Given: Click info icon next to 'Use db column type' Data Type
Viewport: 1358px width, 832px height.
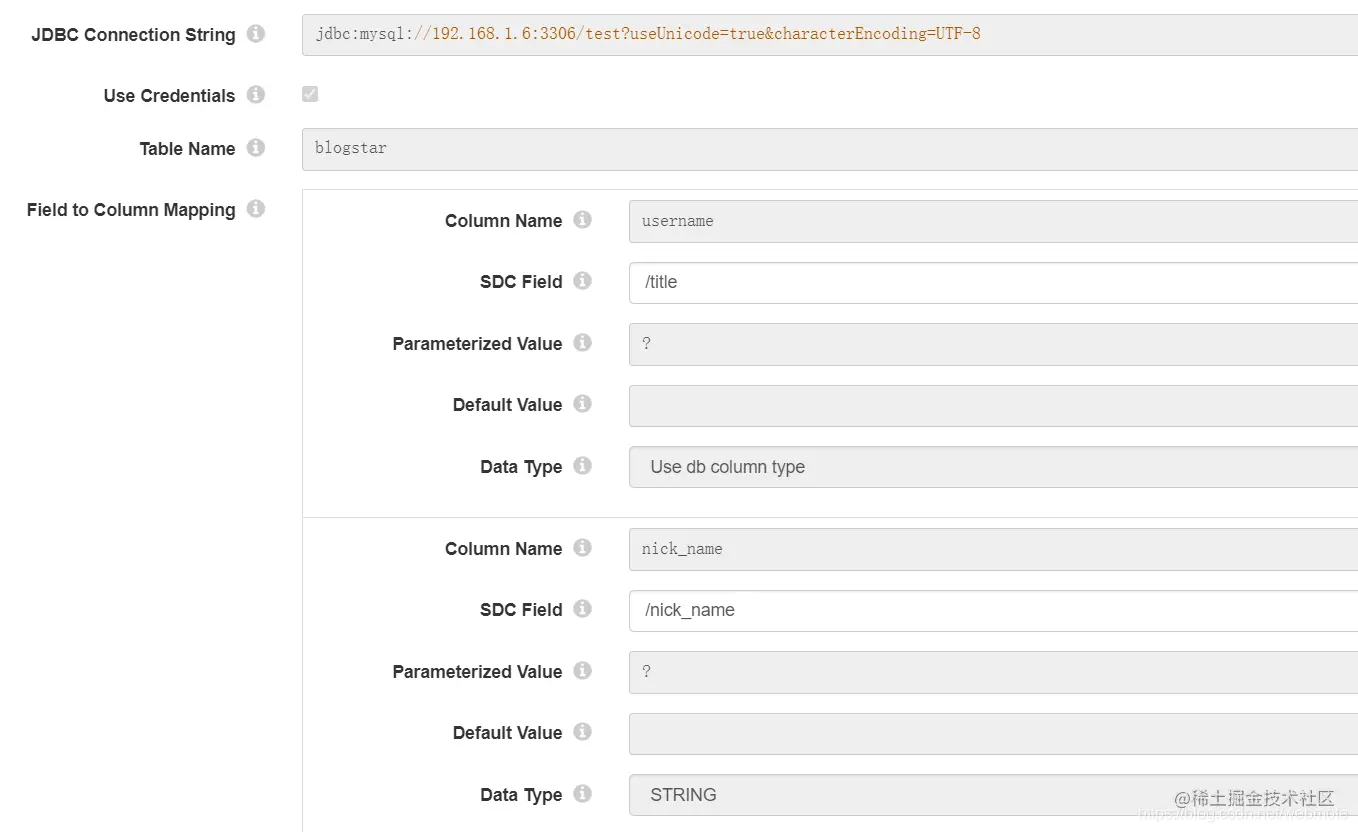Looking at the screenshot, I should (583, 466).
